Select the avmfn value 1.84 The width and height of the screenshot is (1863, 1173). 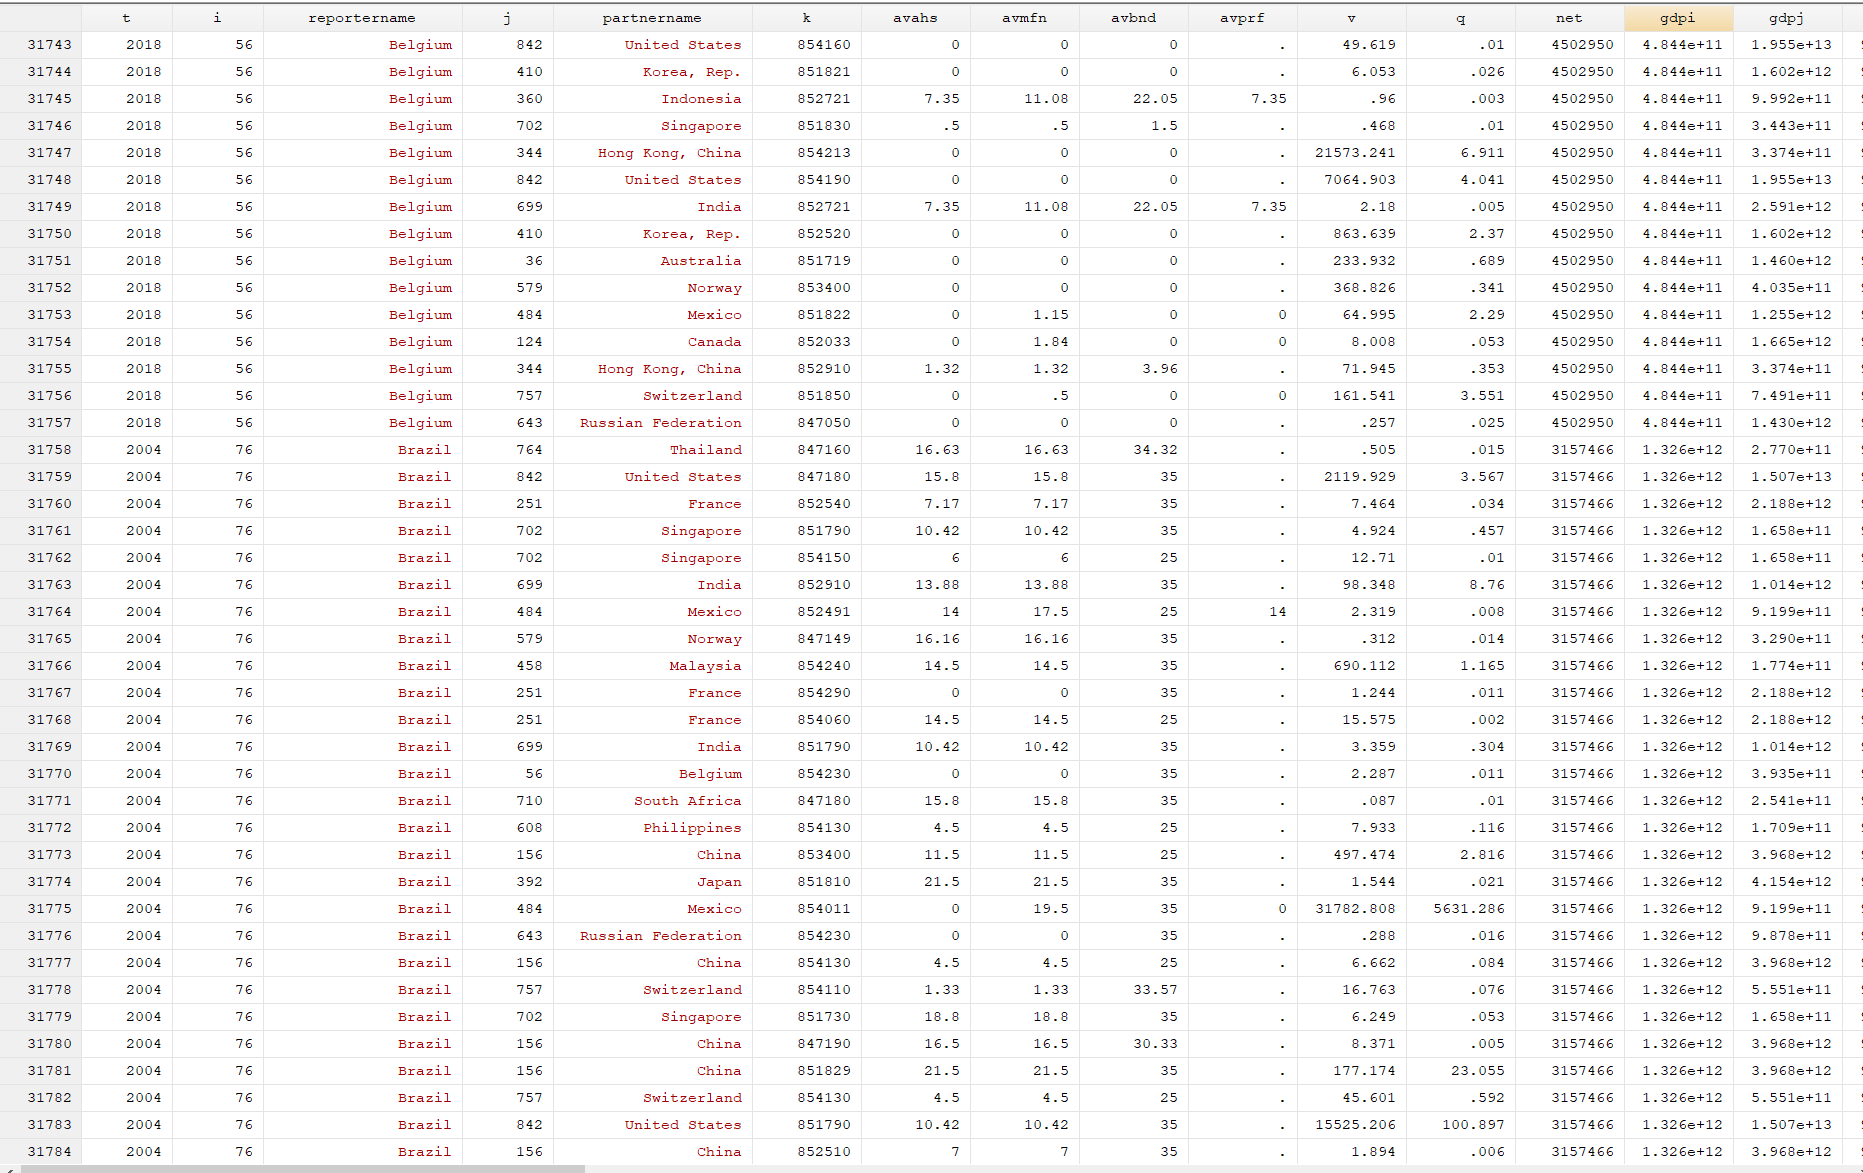(x=1051, y=342)
